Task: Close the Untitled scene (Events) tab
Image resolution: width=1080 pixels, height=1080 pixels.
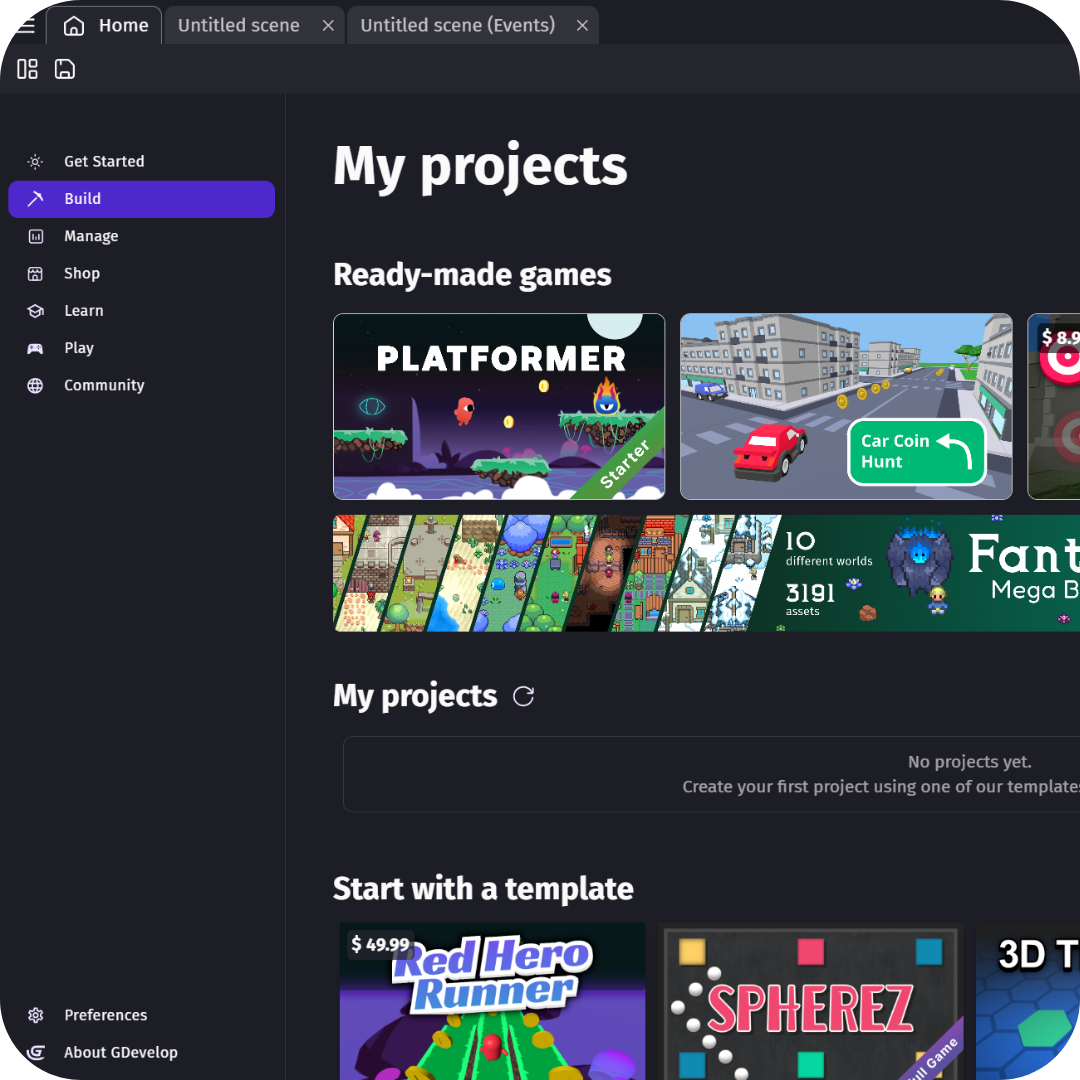Action: (x=582, y=26)
